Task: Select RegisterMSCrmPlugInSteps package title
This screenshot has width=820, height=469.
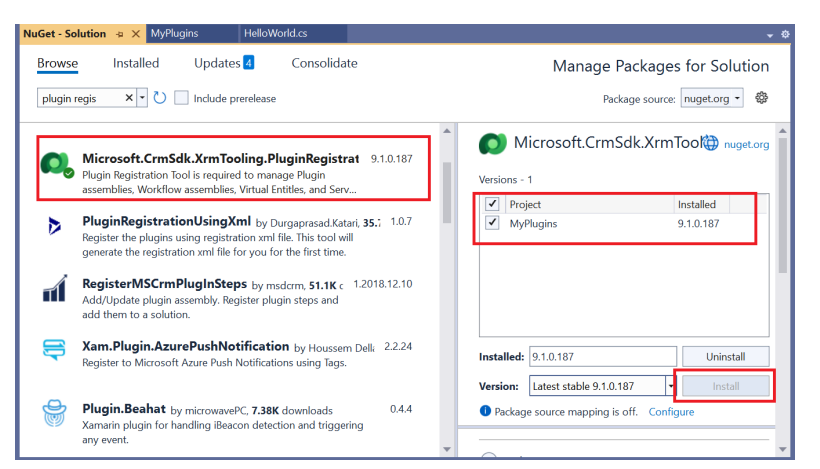Action: point(164,284)
